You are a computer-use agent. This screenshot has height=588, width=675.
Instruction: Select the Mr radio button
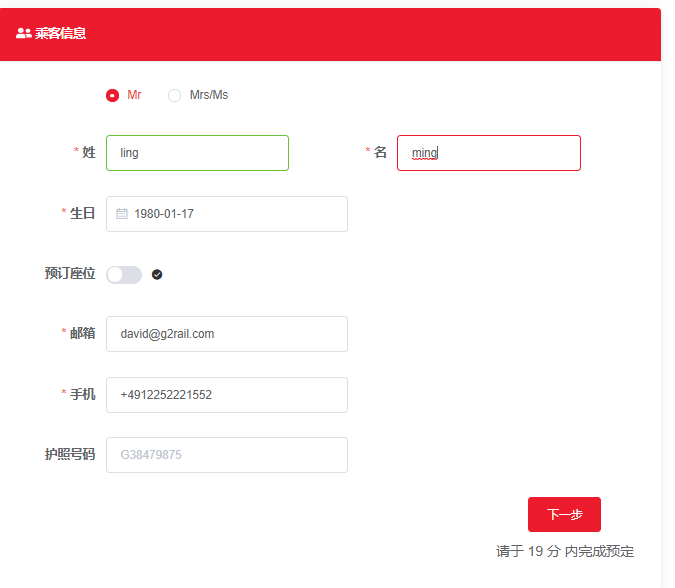(x=112, y=95)
